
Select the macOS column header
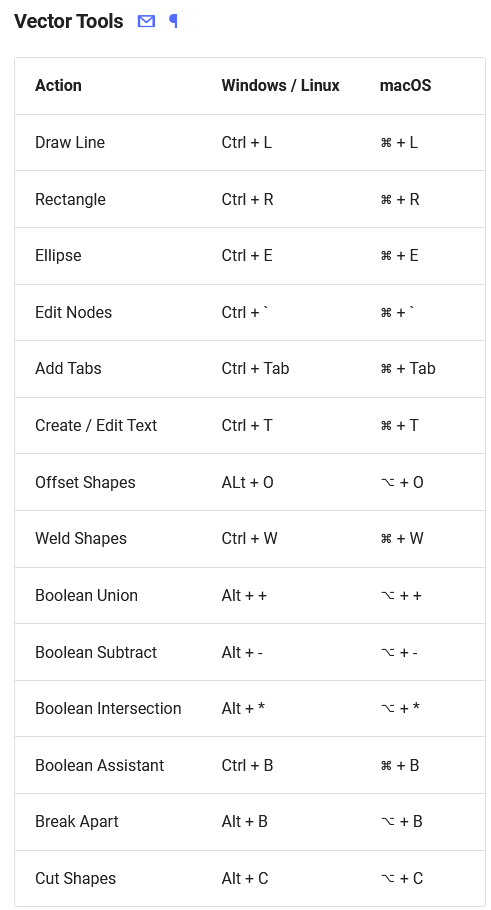405,85
